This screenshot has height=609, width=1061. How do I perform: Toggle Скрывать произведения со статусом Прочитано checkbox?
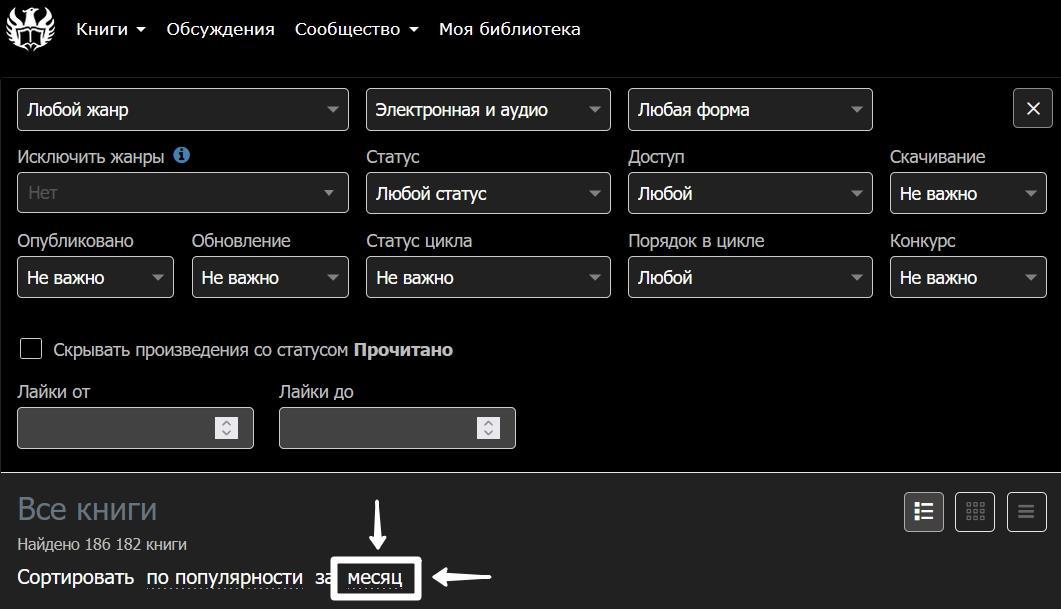pyautogui.click(x=31, y=349)
